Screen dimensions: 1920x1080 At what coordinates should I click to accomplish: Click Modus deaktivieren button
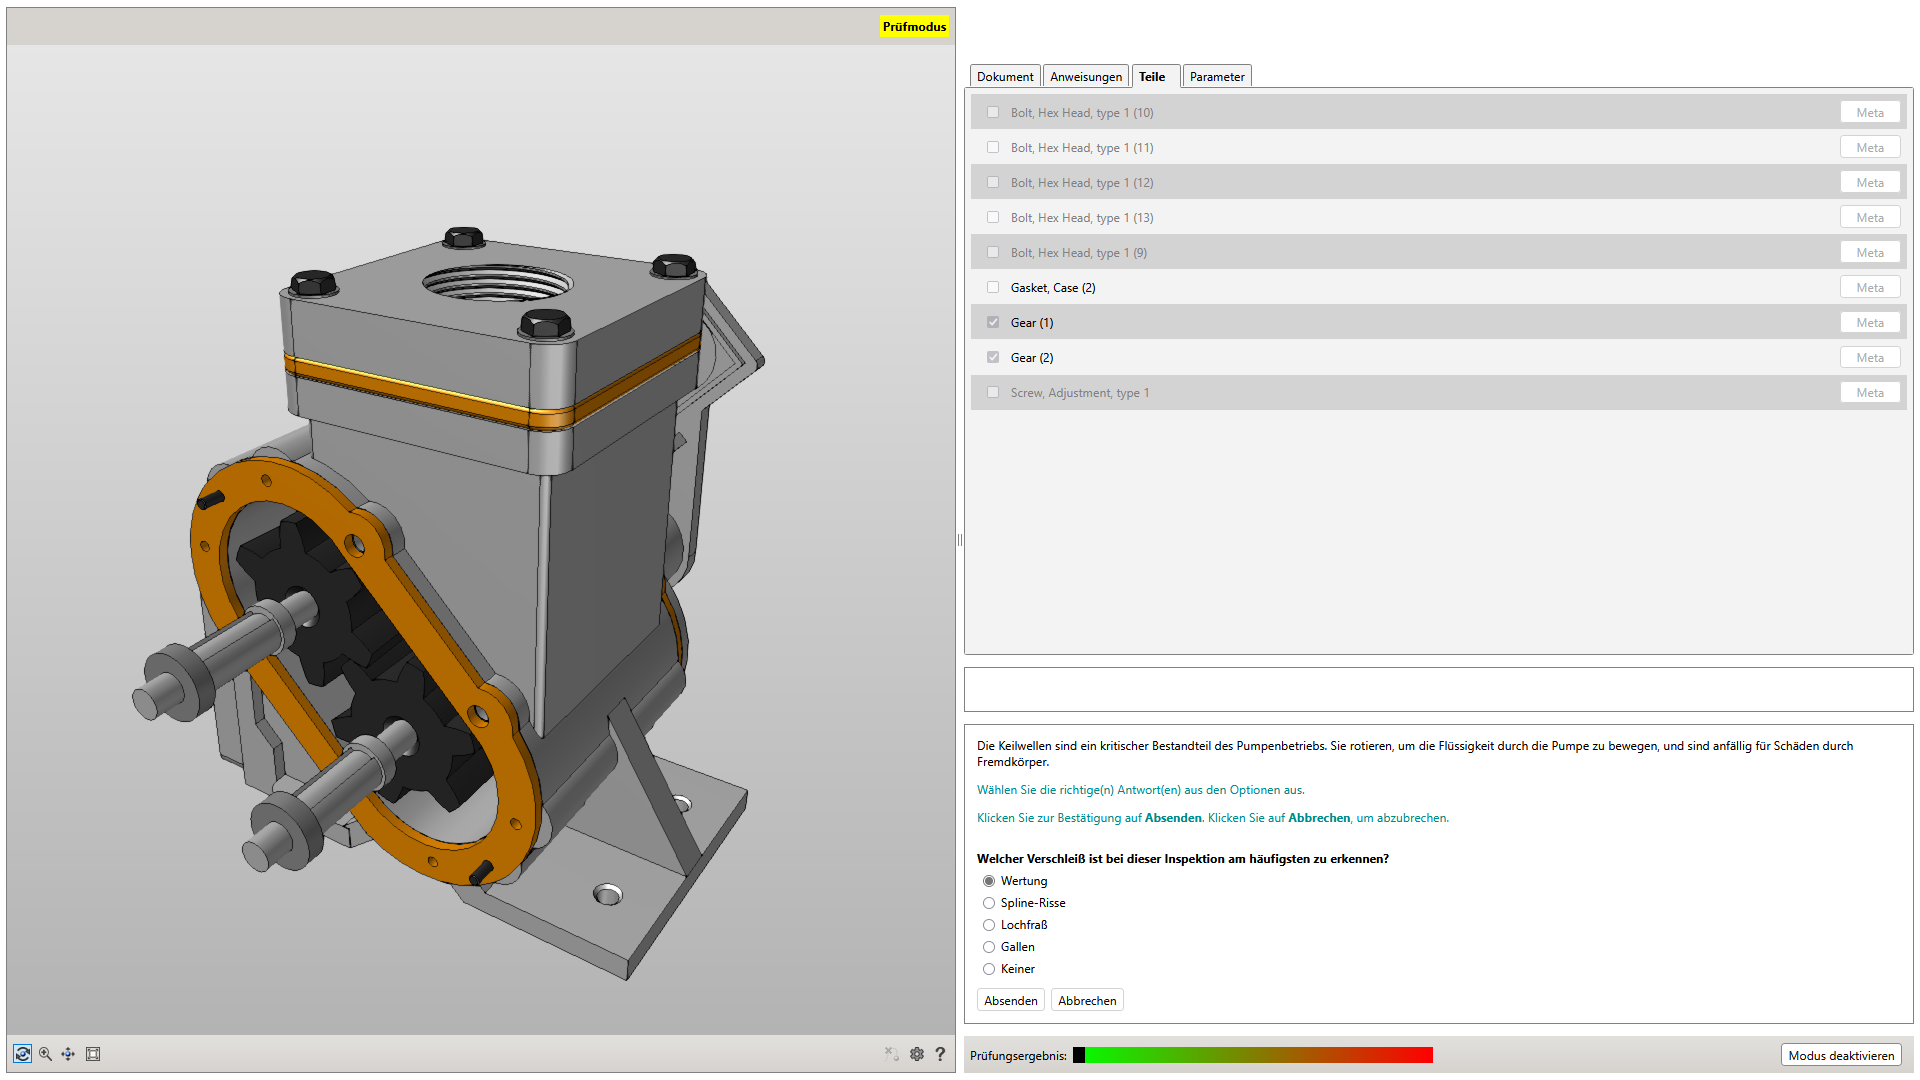click(1841, 1055)
